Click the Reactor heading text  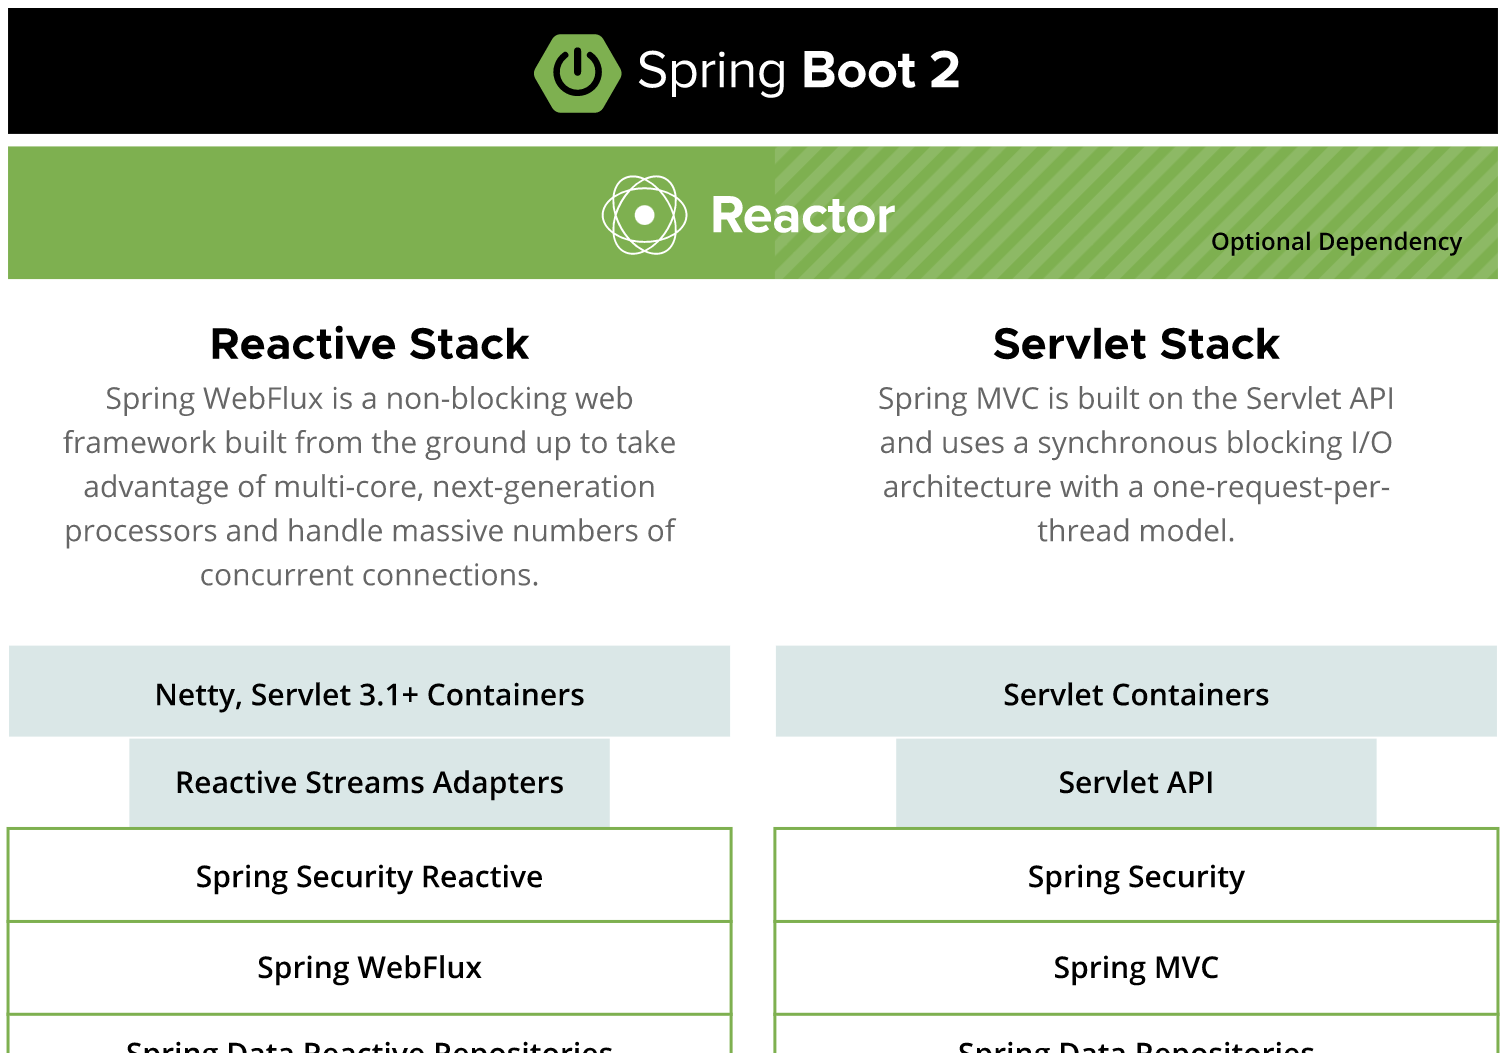[802, 215]
